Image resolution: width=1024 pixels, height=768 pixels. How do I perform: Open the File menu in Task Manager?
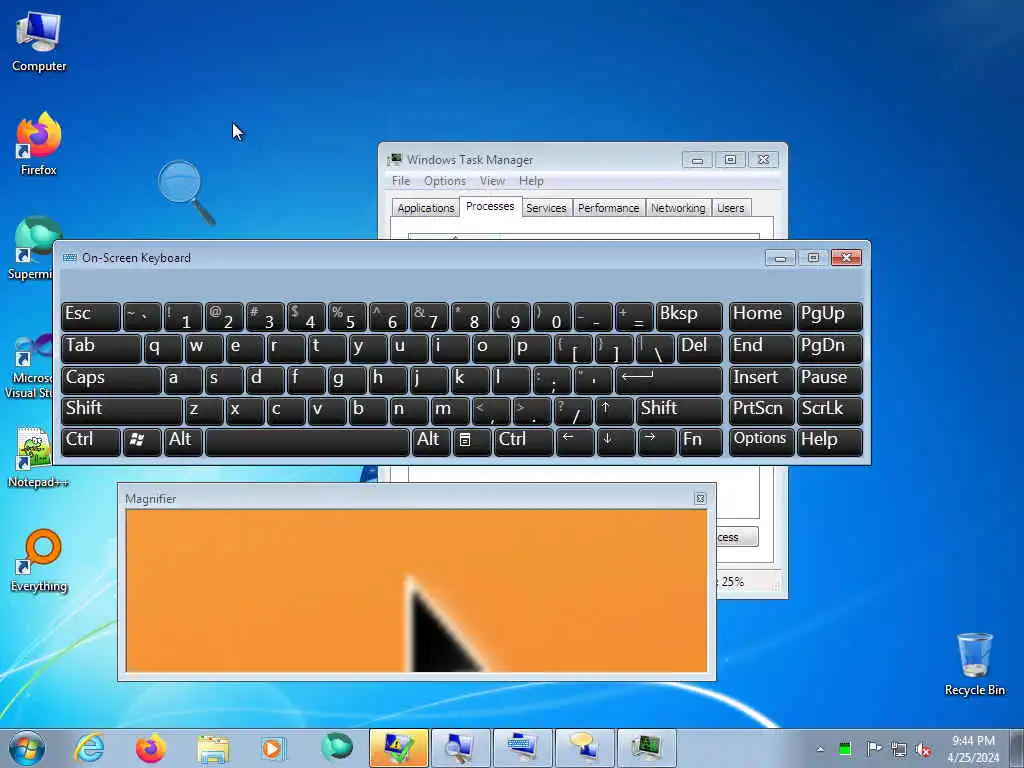(x=401, y=181)
